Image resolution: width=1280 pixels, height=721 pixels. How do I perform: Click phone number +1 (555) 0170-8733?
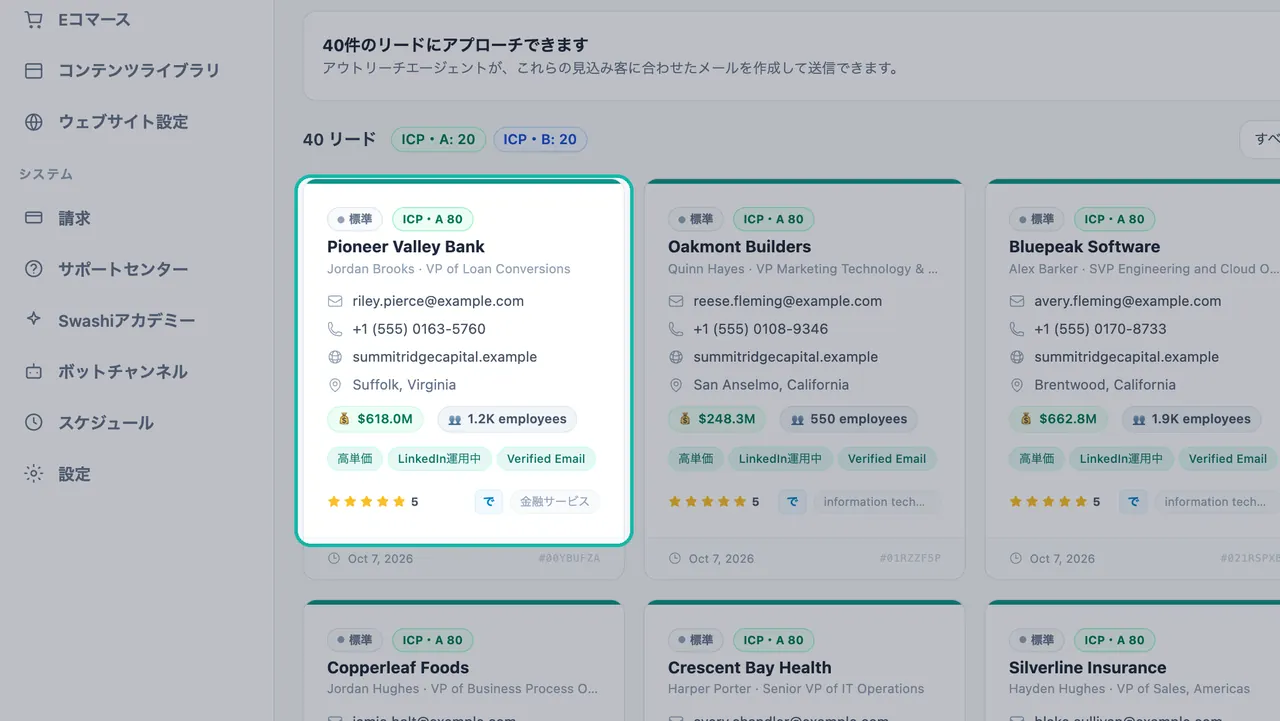(x=1101, y=329)
